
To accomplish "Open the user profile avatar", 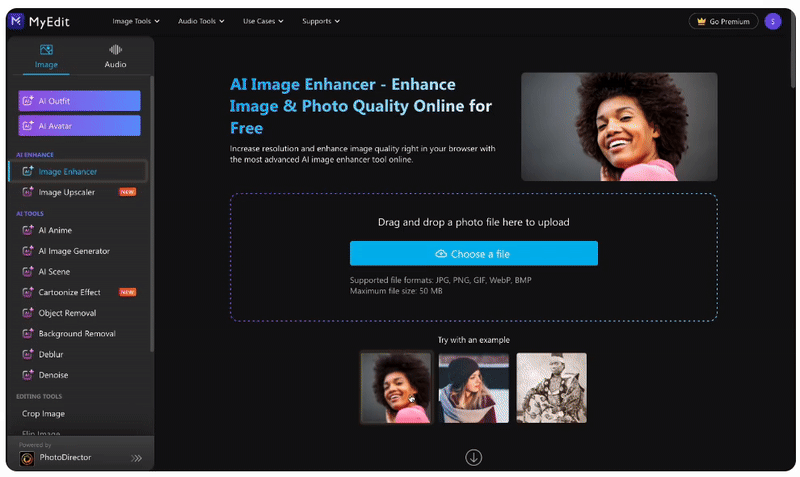I will 772,21.
